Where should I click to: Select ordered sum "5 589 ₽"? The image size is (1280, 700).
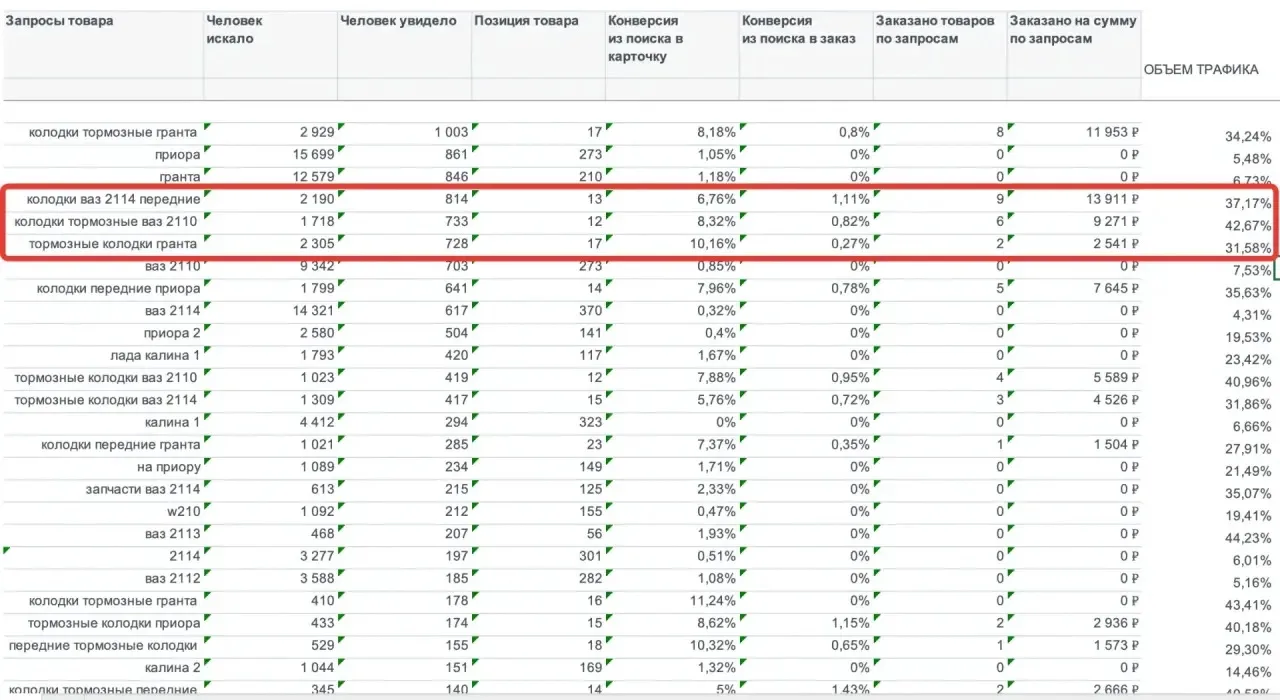(1115, 377)
